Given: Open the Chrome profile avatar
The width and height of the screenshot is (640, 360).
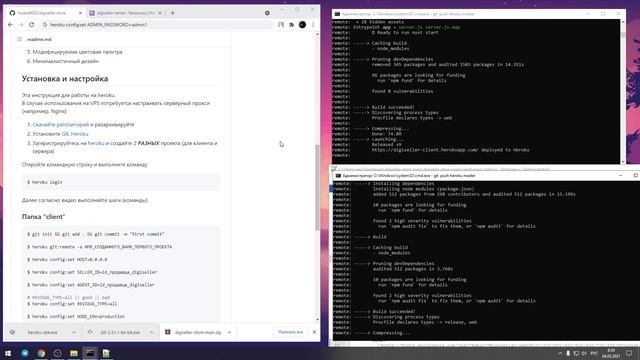Looking at the screenshot, I should [302, 25].
